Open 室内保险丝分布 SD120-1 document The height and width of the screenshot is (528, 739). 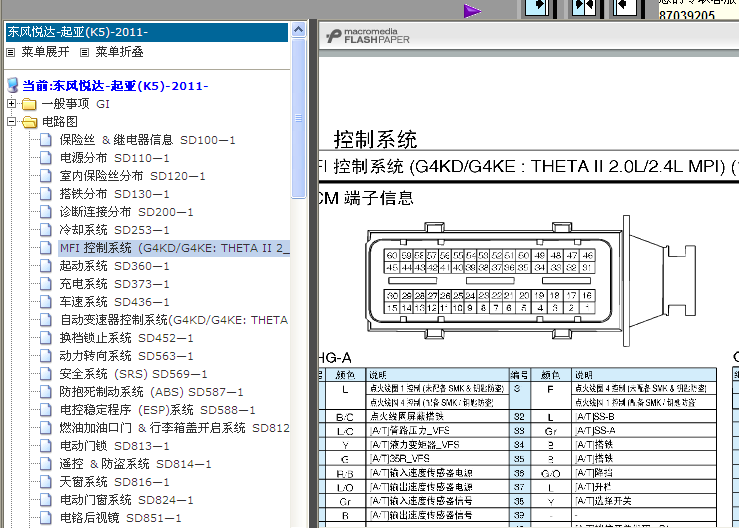point(132,176)
